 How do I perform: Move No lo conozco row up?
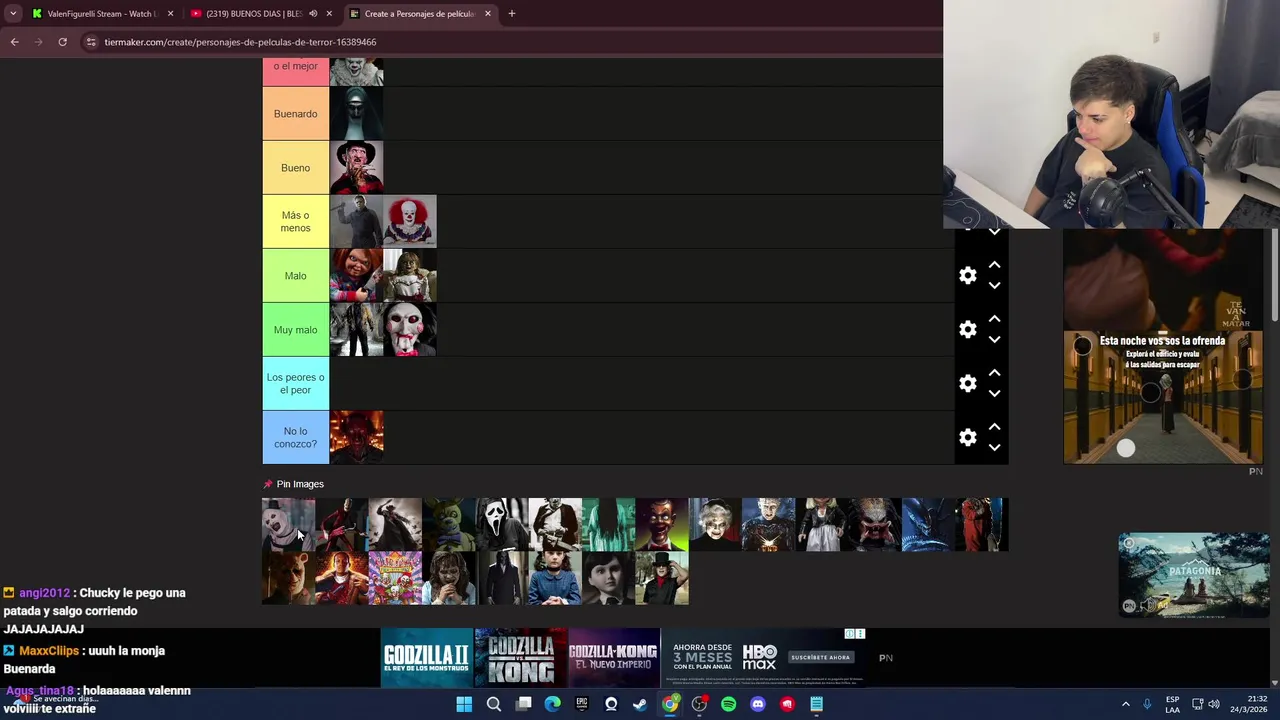(x=994, y=427)
